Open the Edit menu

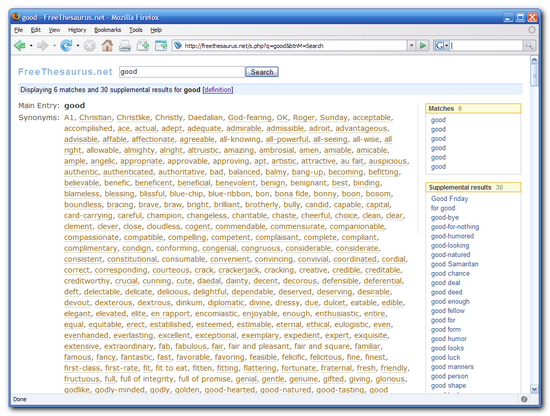click(35, 30)
